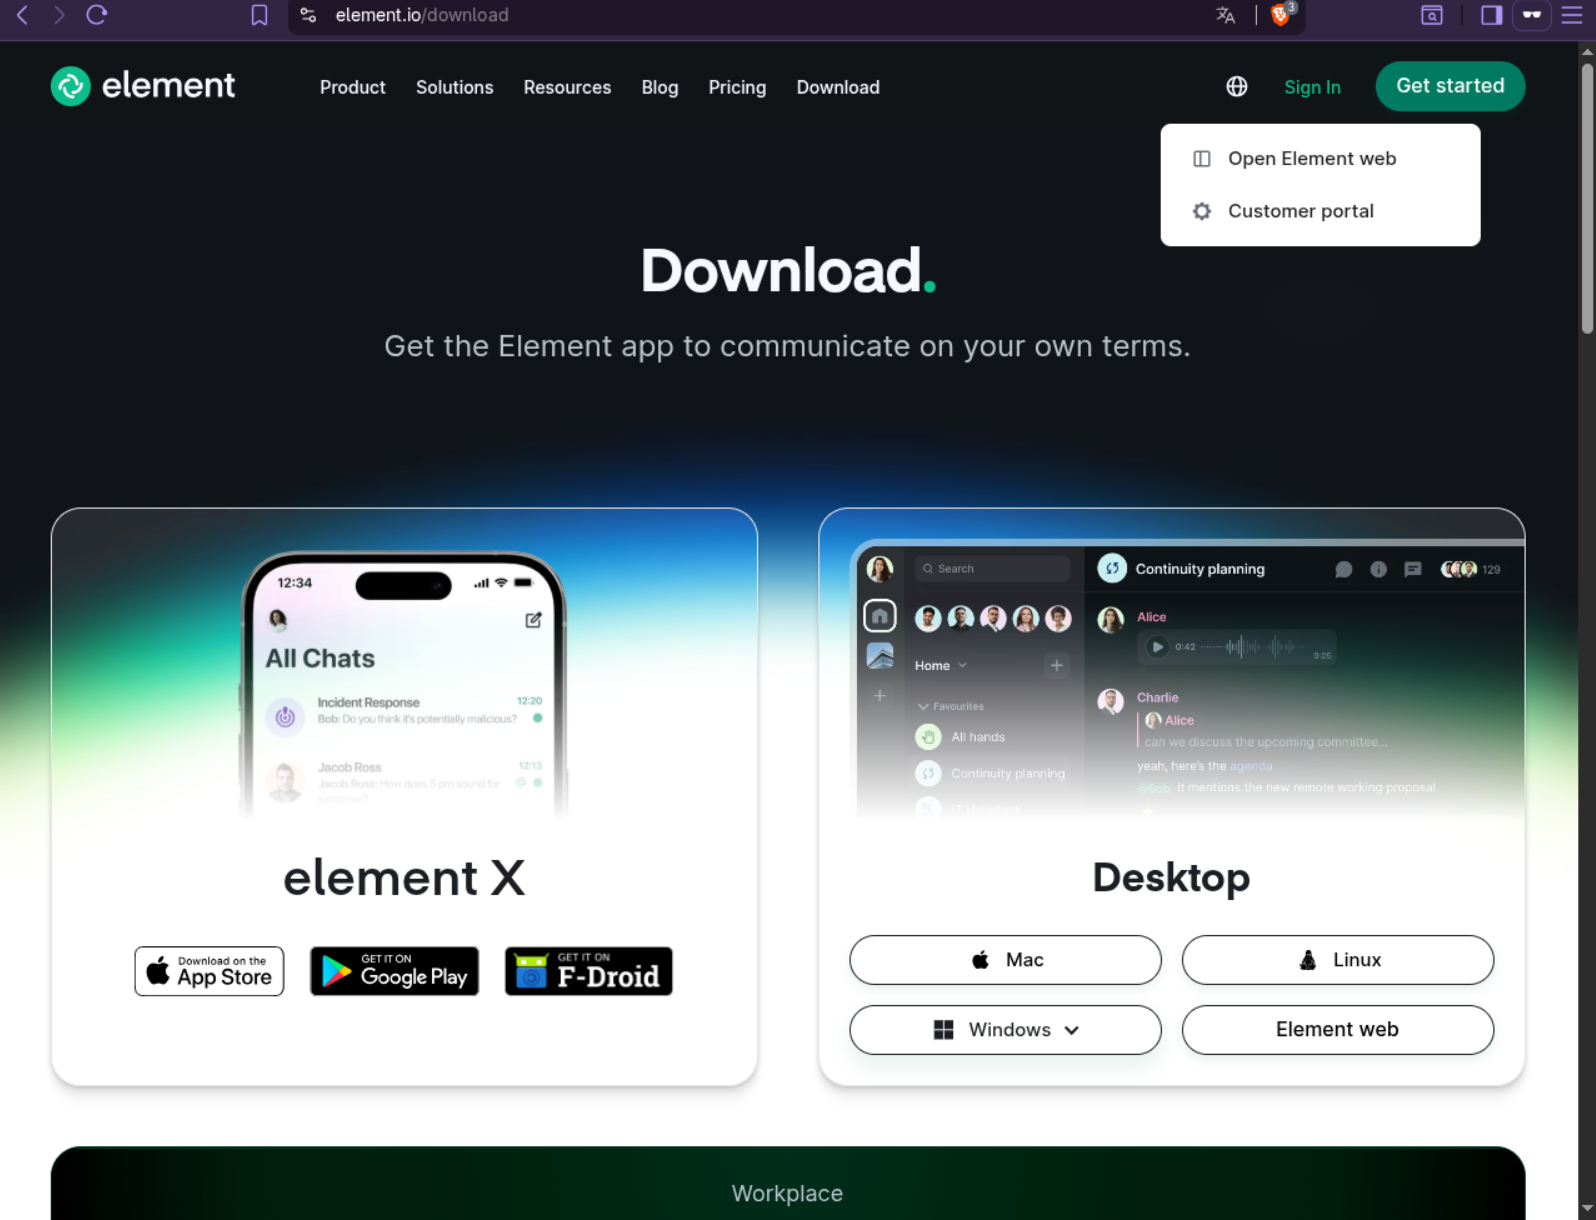Image resolution: width=1596 pixels, height=1220 pixels.
Task: Open Brave Shields icon
Action: coord(1281,15)
